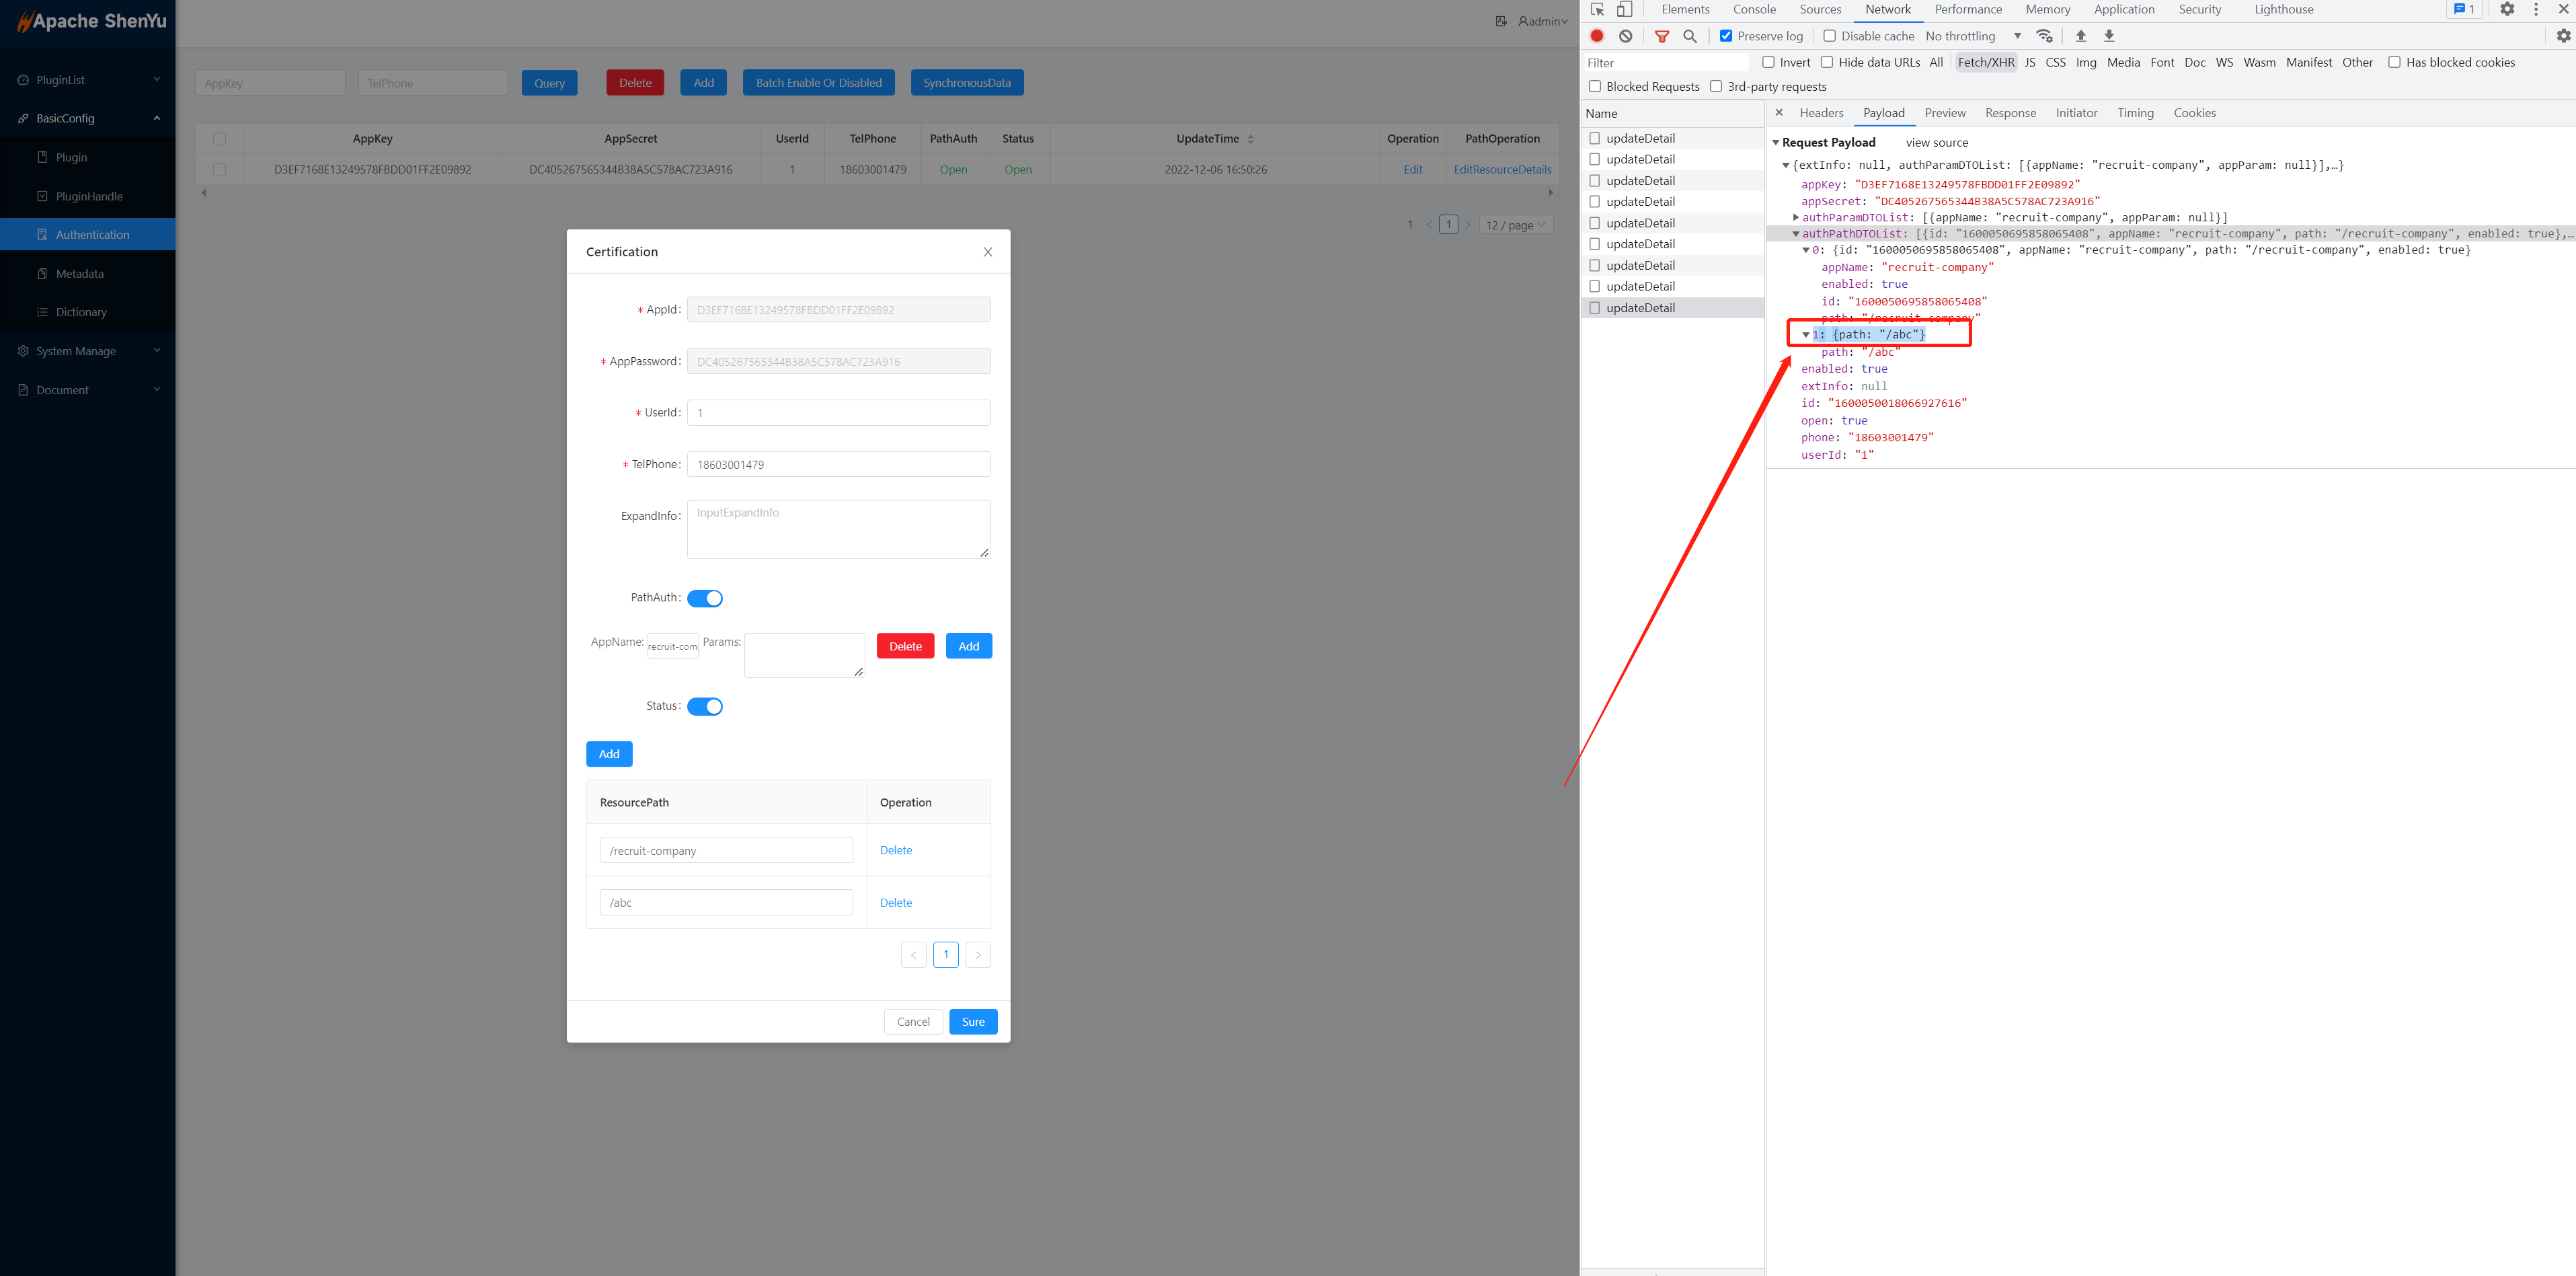This screenshot has width=2576, height=1276.
Task: Toggle the device toolbar icon
Action: click(x=1625, y=9)
